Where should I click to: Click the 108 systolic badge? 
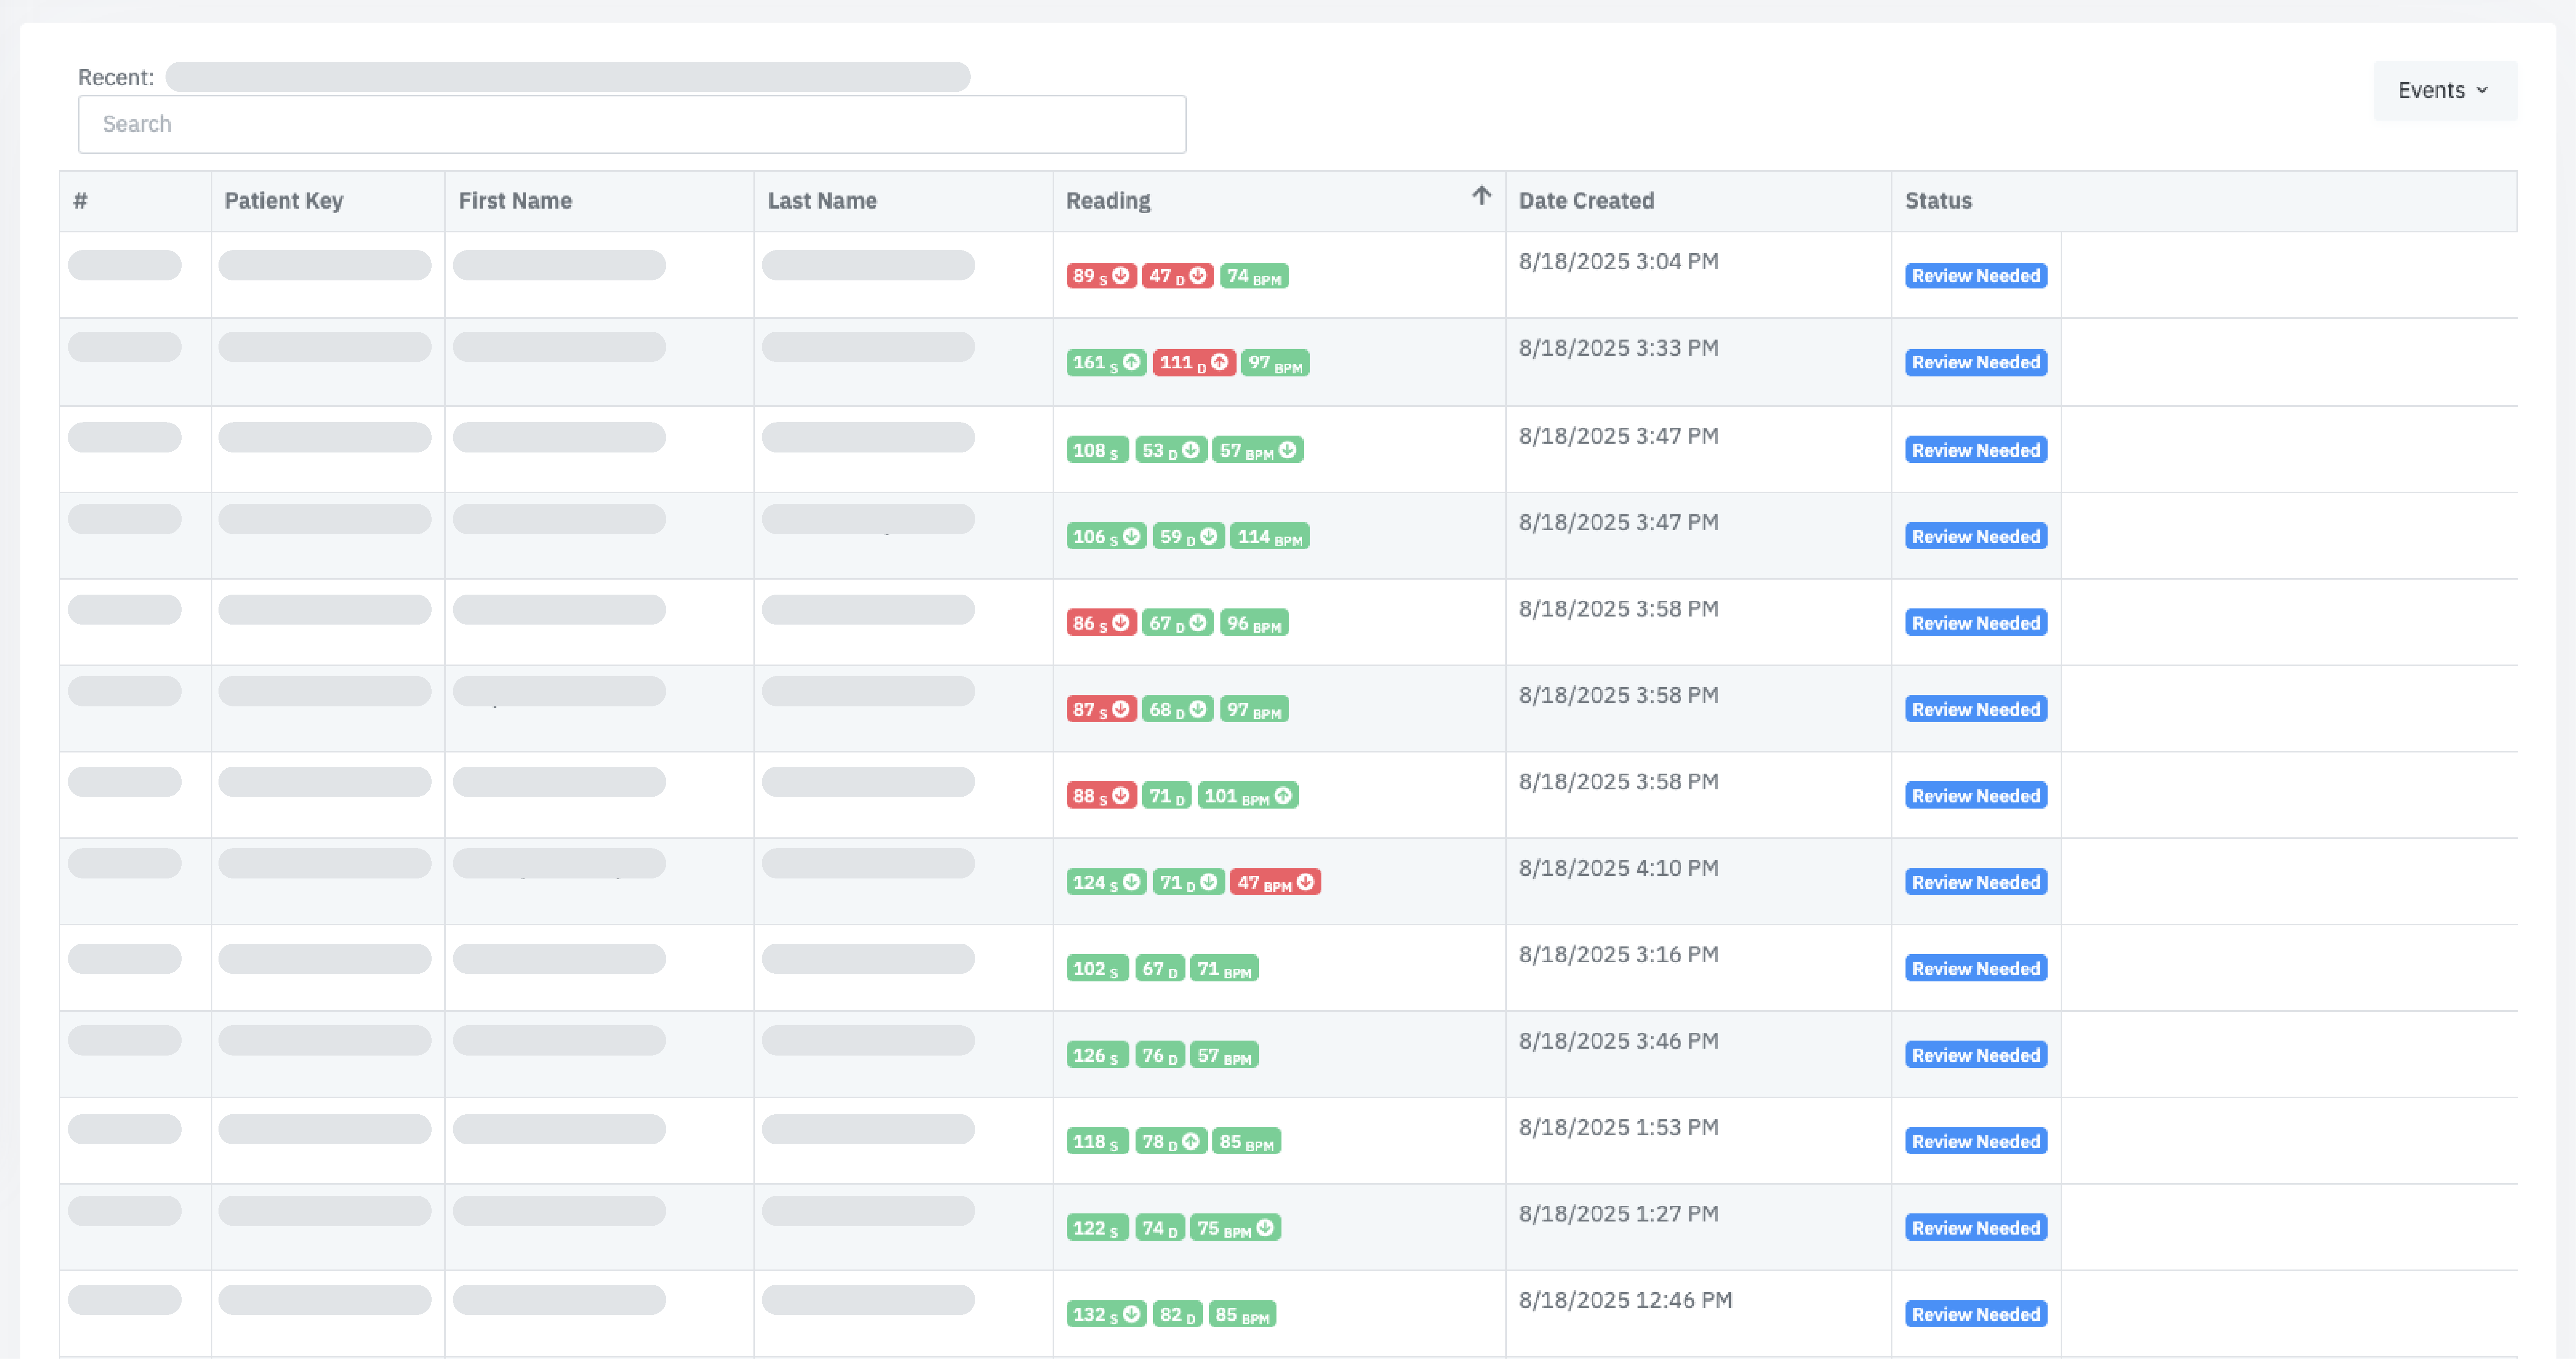[x=1097, y=450]
